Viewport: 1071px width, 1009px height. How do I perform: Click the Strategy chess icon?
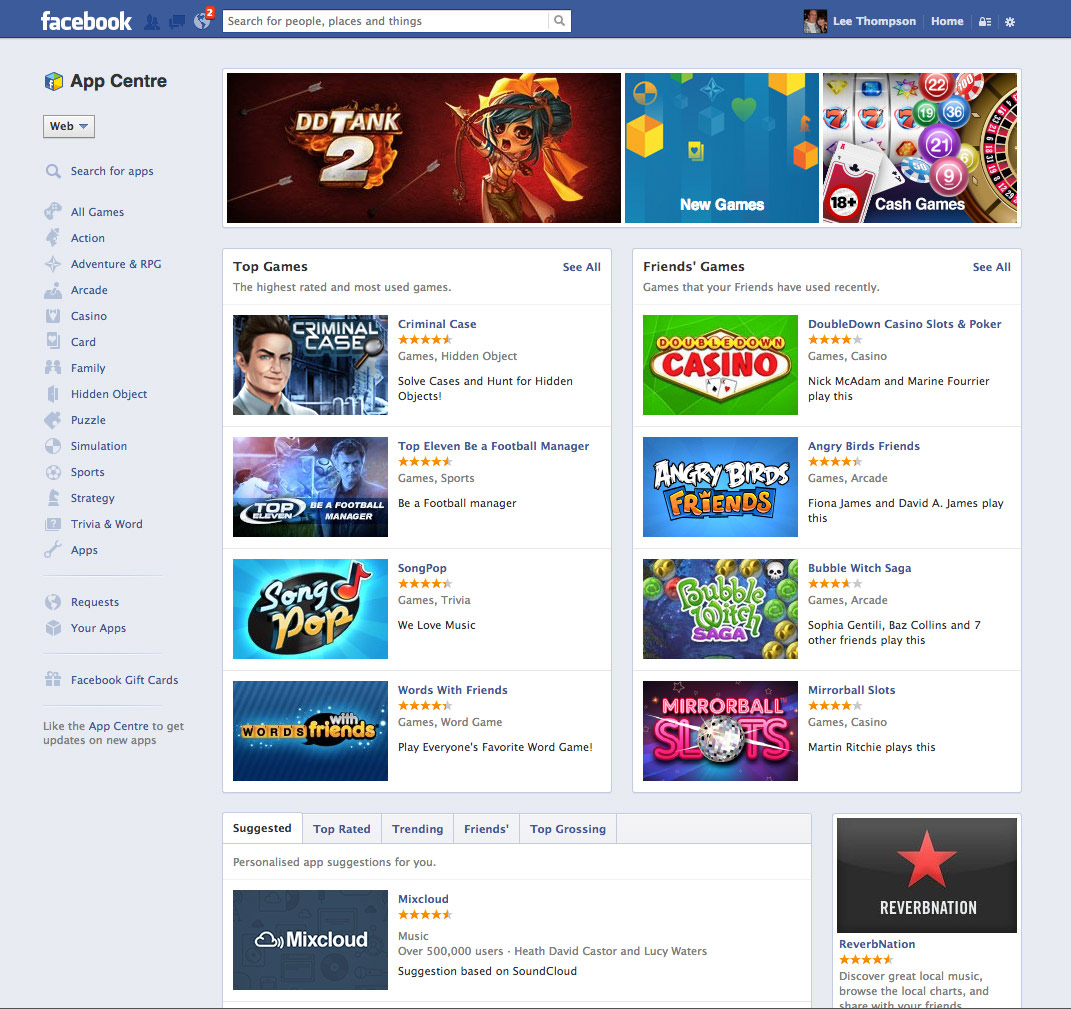click(x=53, y=498)
